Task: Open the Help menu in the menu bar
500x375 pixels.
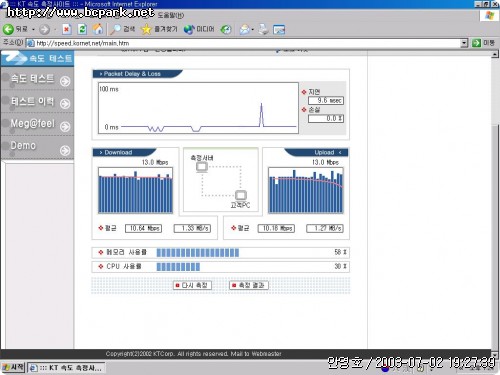Action: (171, 15)
